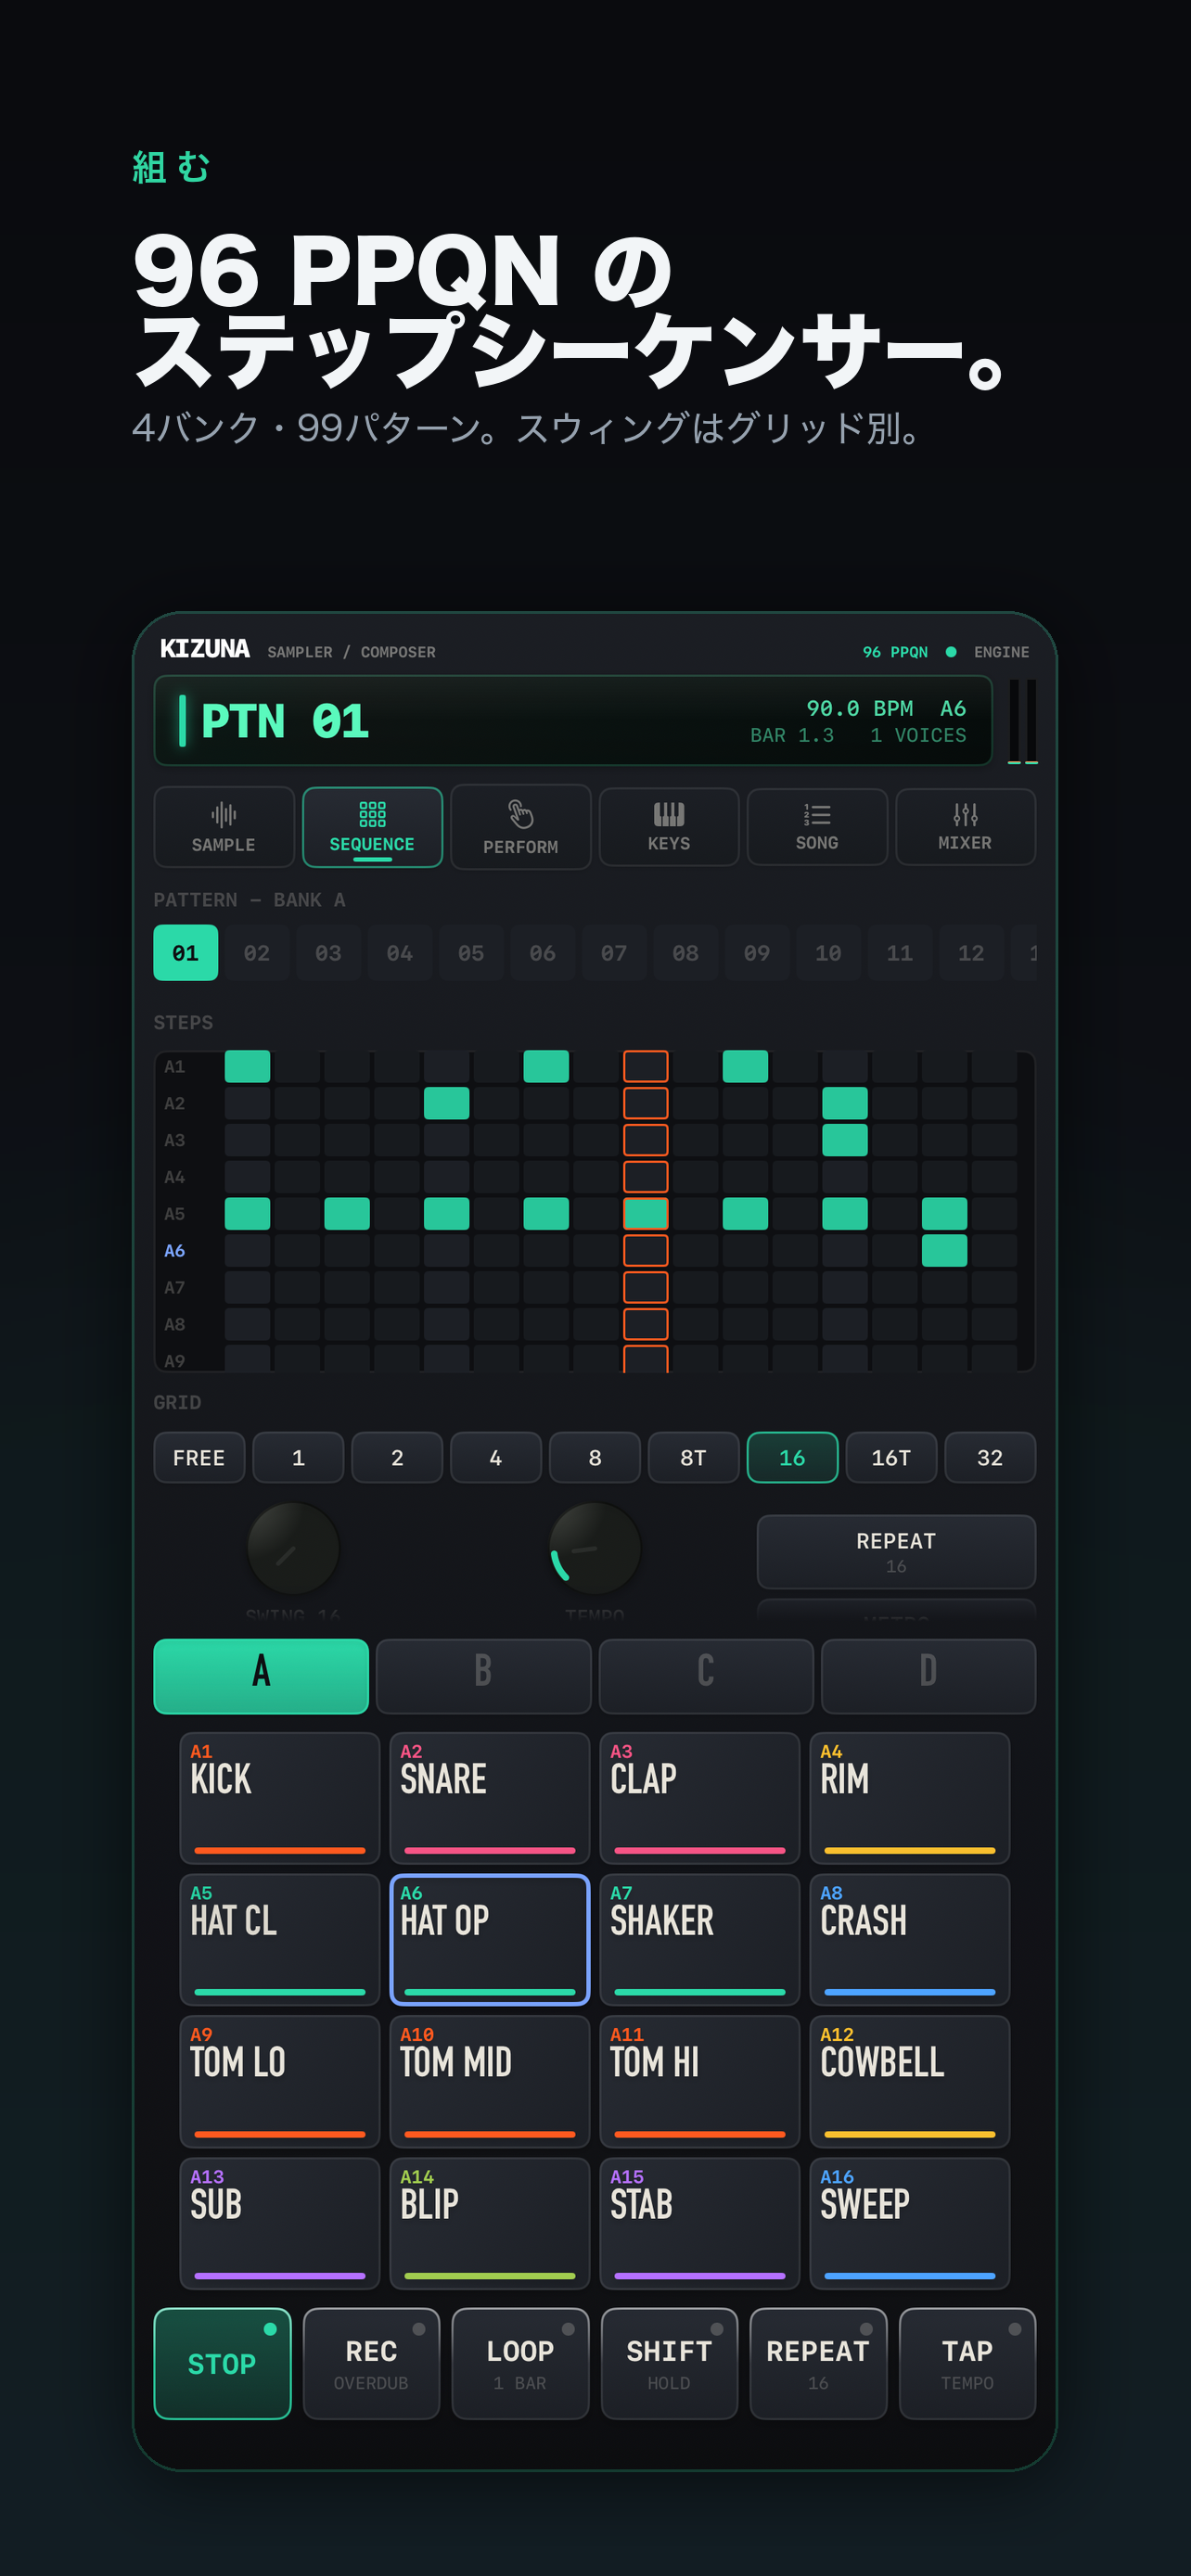
Task: Trigger the A3 CLAP pad
Action: 700,1798
